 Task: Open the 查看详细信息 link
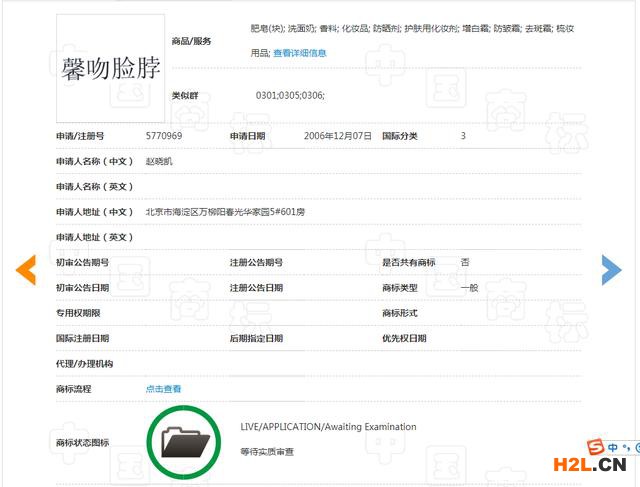click(x=299, y=53)
